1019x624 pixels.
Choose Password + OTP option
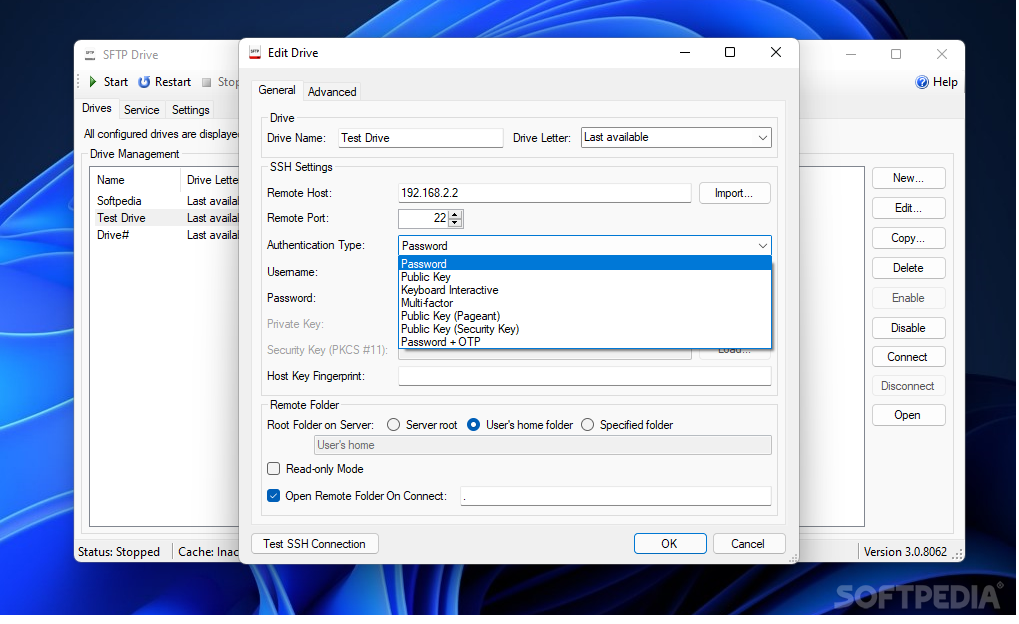(584, 342)
